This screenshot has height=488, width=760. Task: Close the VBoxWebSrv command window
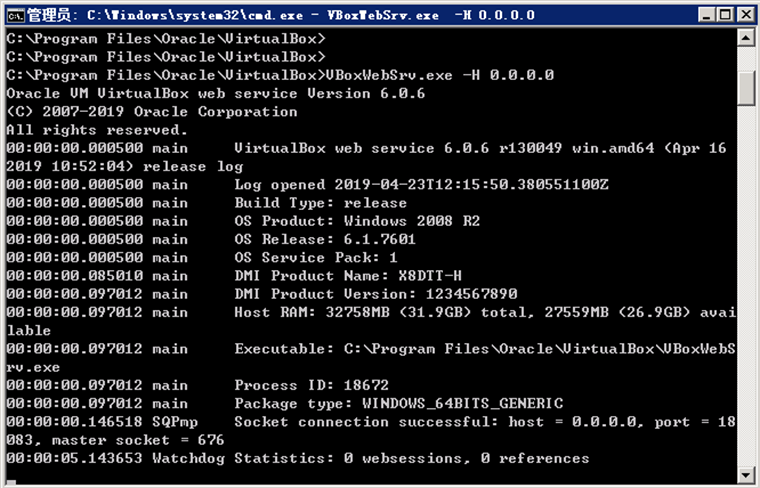coord(746,15)
